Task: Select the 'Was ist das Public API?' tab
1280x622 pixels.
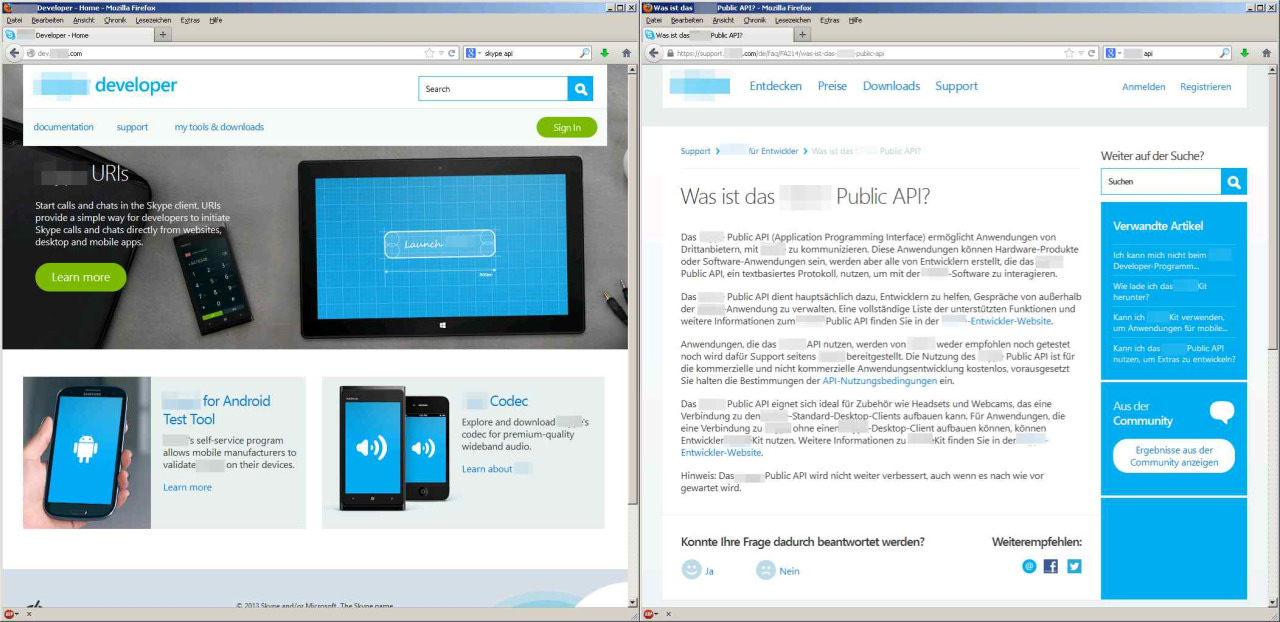Action: click(717, 35)
